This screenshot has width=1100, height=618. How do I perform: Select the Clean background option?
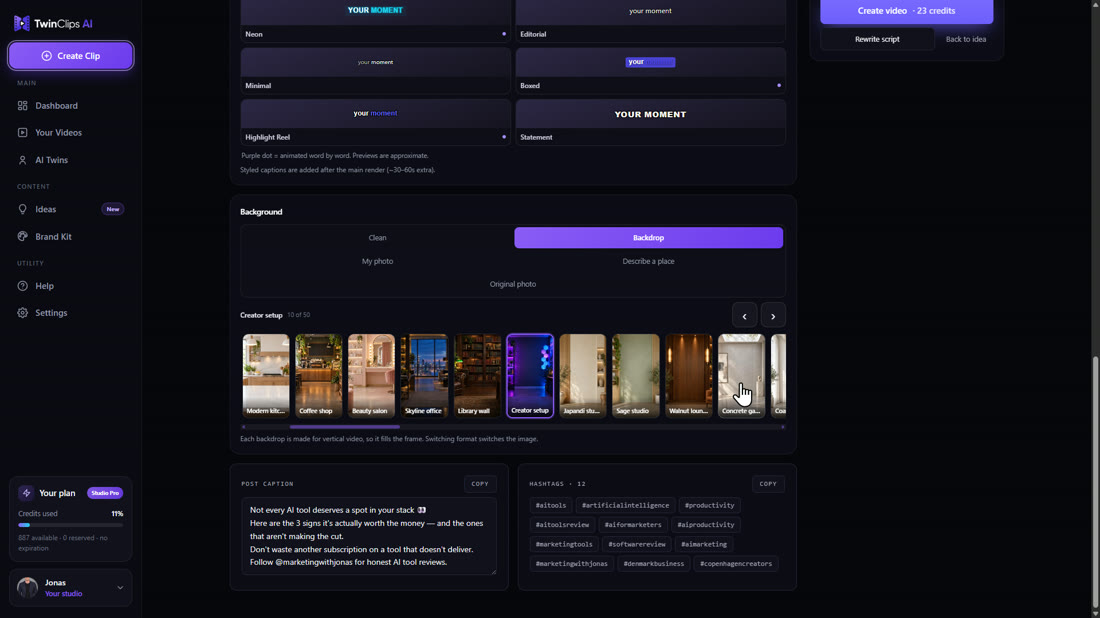coord(377,238)
